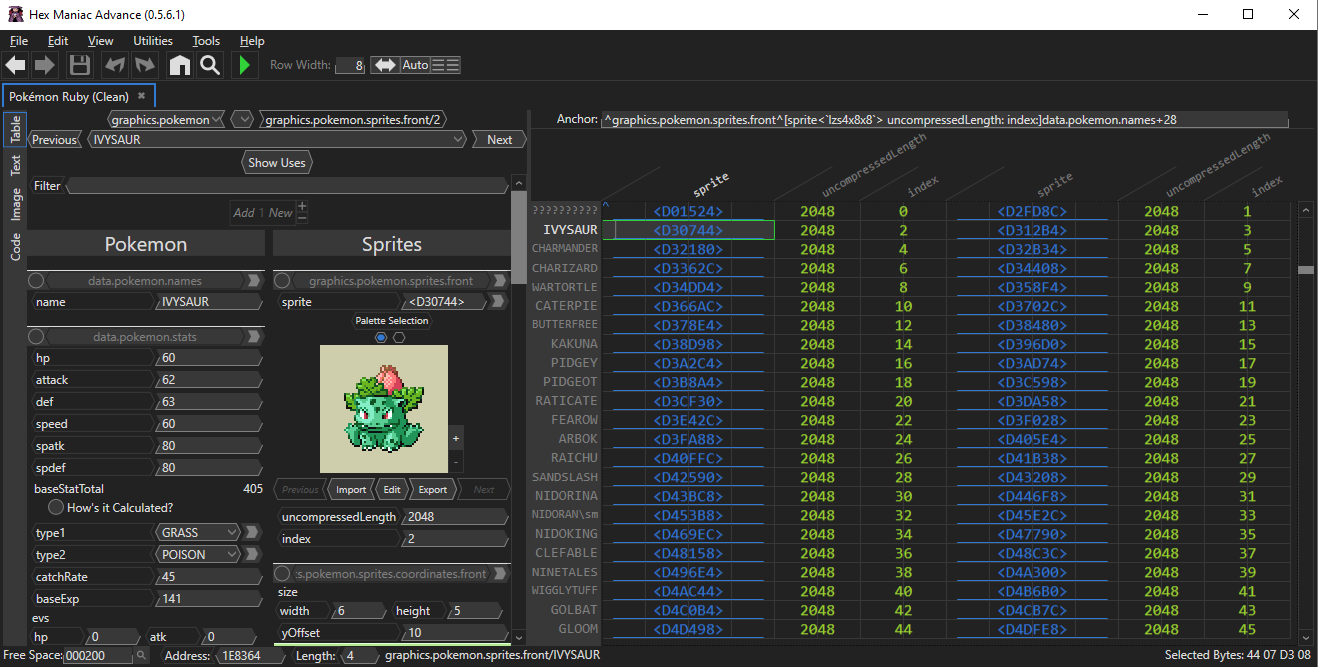The image size is (1318, 667).
Task: Click the table panel scrollbar up arrow
Action: click(518, 183)
